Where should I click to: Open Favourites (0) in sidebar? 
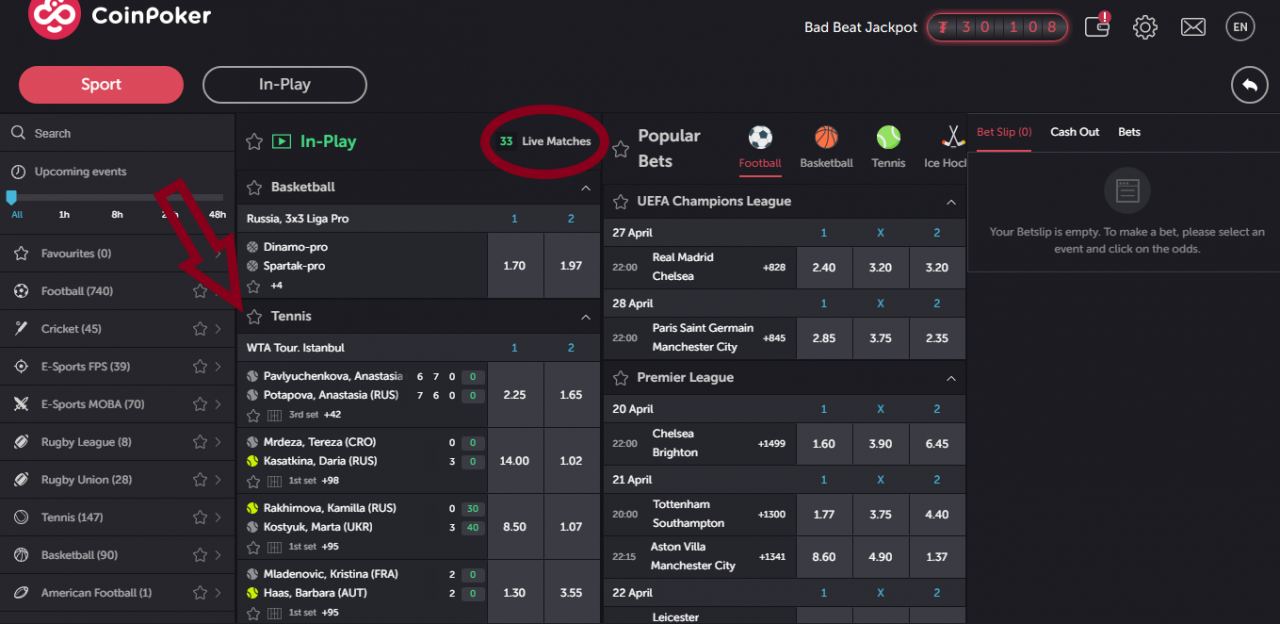[x=117, y=253]
